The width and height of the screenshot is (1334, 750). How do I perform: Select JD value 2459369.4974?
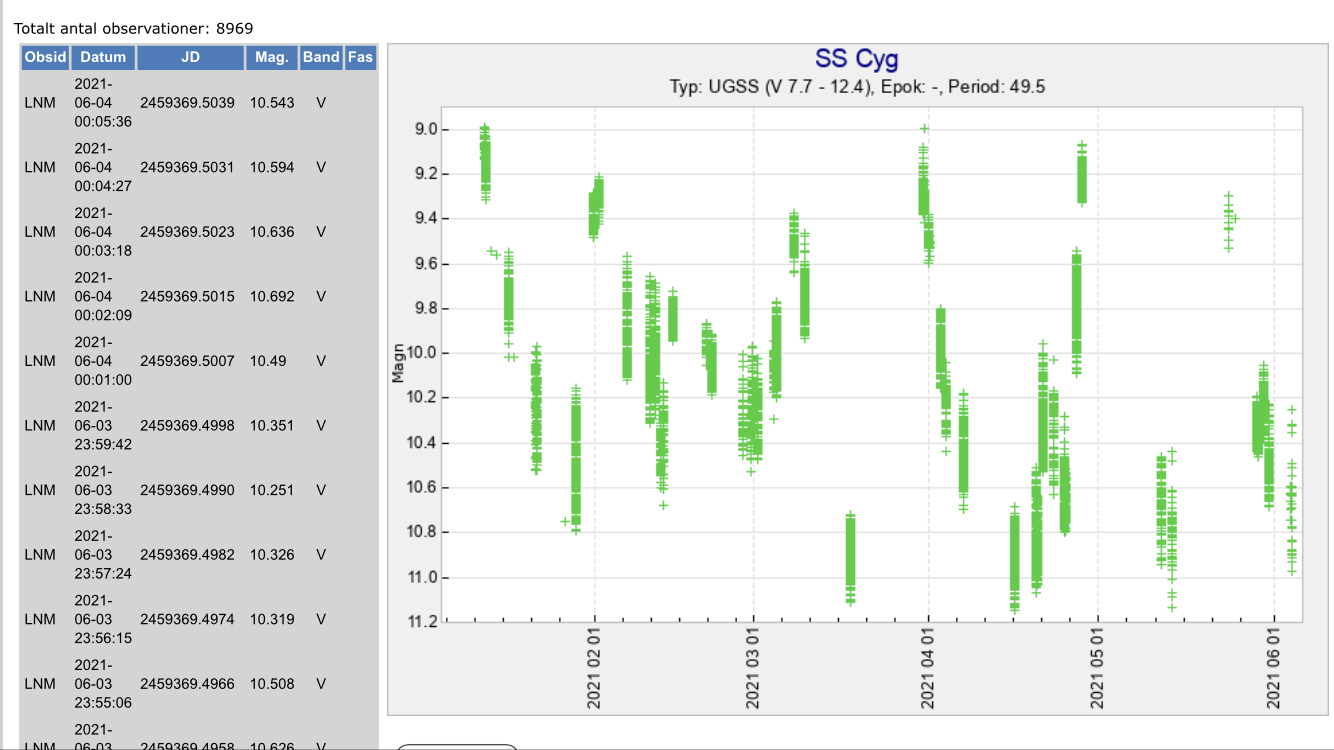coord(187,619)
